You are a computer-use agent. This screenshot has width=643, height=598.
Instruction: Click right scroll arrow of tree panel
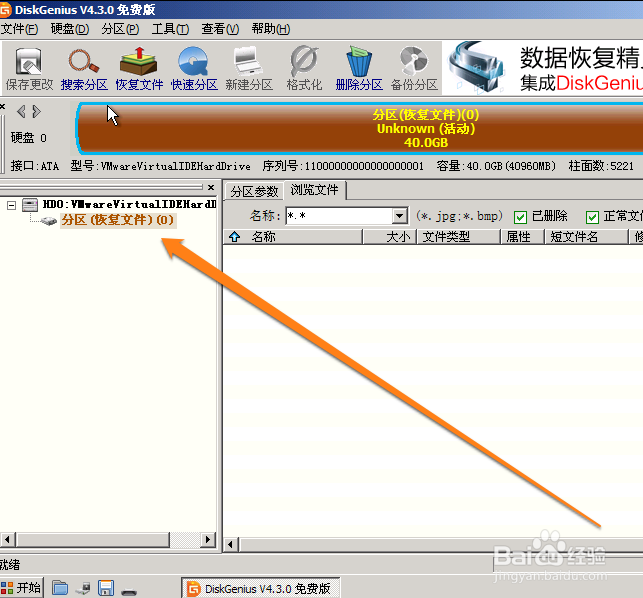208,539
